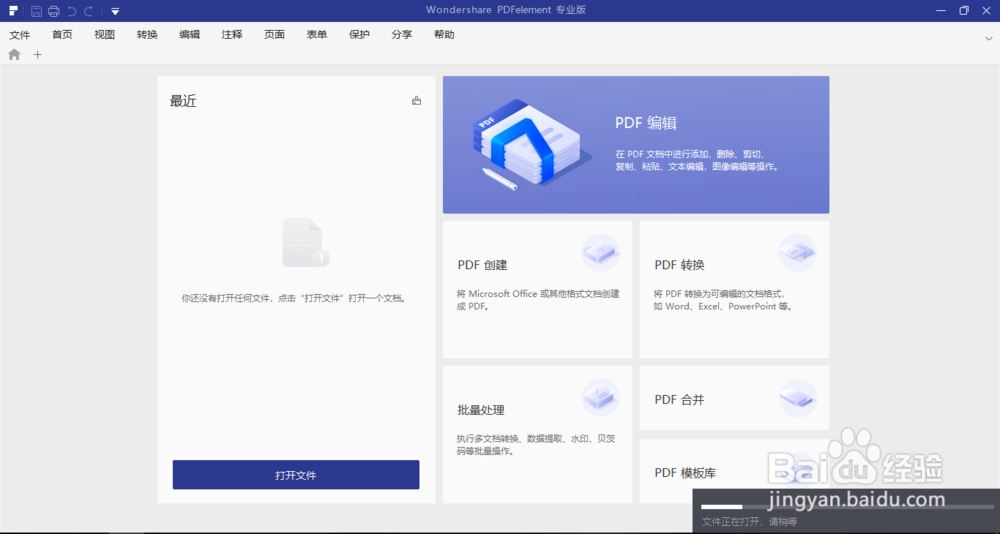Click the save icon in title bar
The image size is (1000, 534).
coord(36,11)
